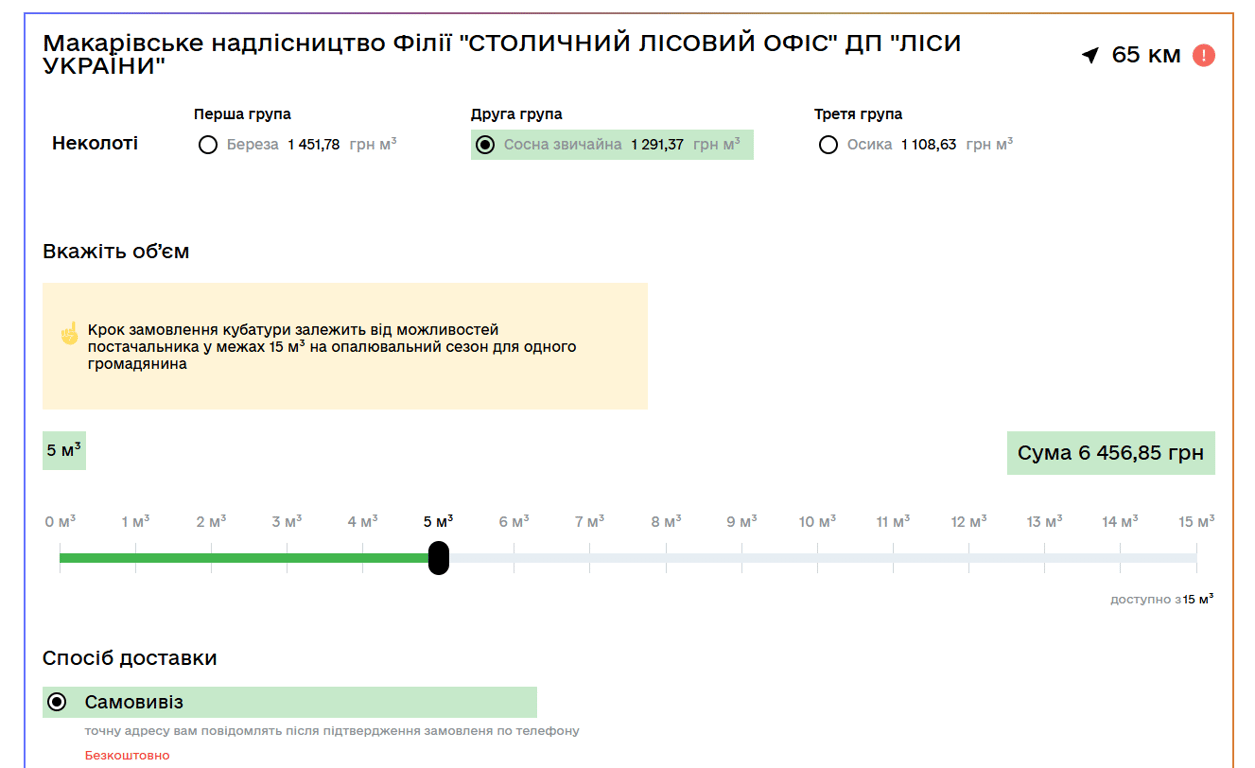Click the 1 м³ slider mark
Viewport: 1255px width, 768px height.
(136, 522)
